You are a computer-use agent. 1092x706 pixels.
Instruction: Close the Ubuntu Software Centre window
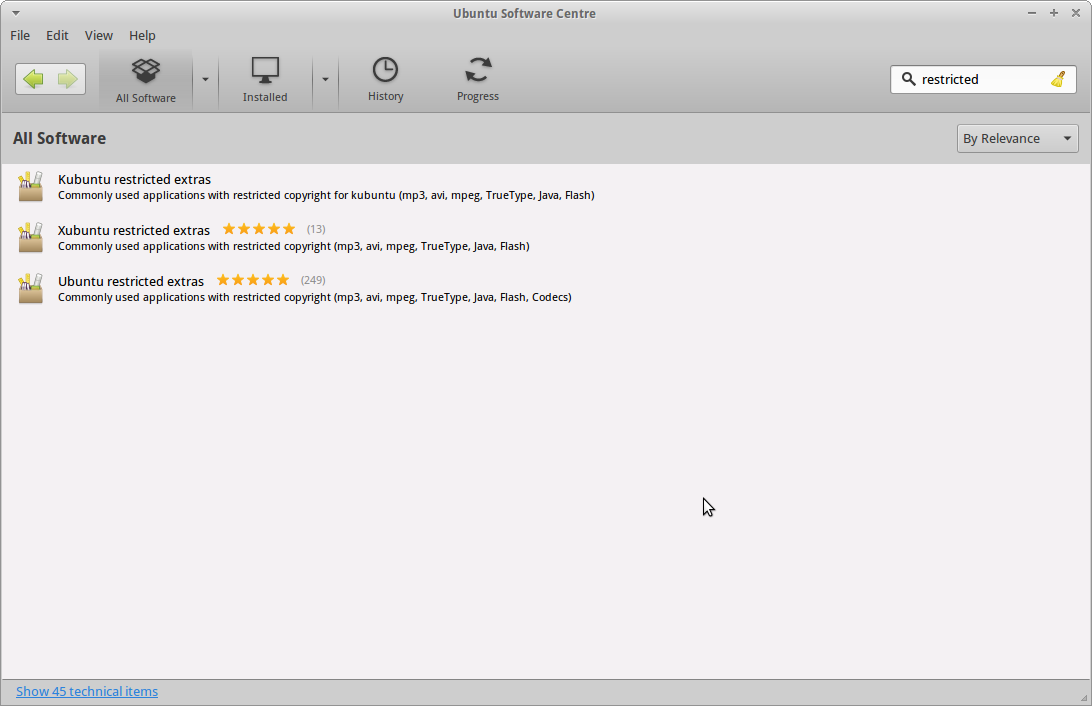pyautogui.click(x=1076, y=13)
